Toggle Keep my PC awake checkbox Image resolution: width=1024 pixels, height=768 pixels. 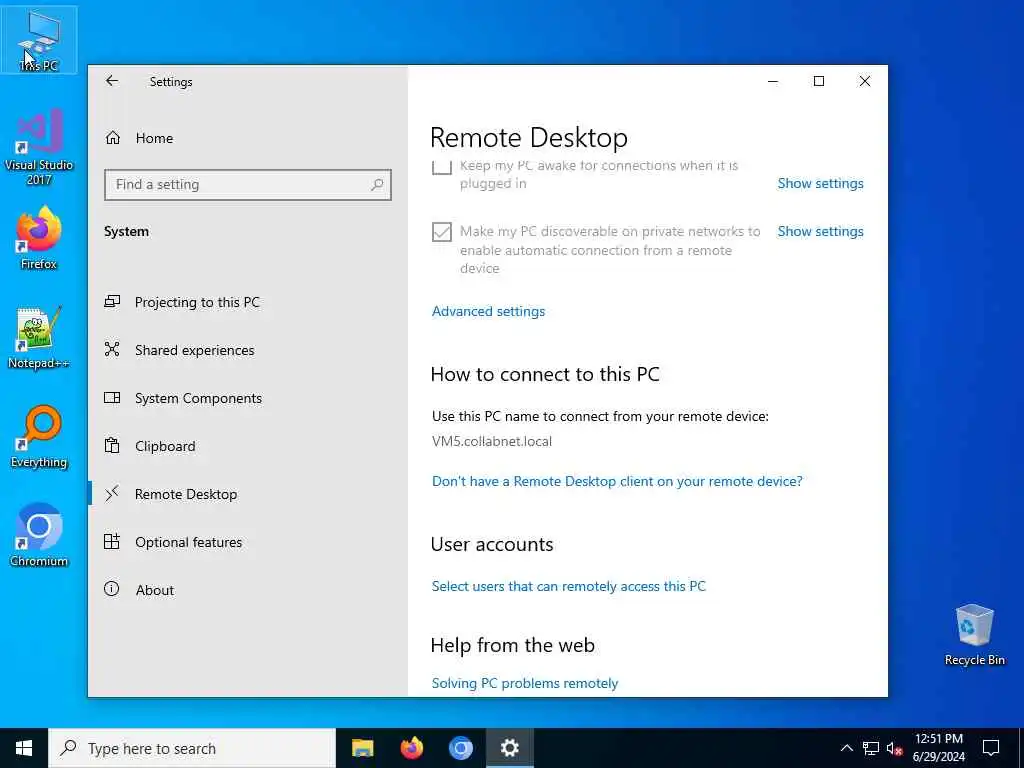coord(442,167)
